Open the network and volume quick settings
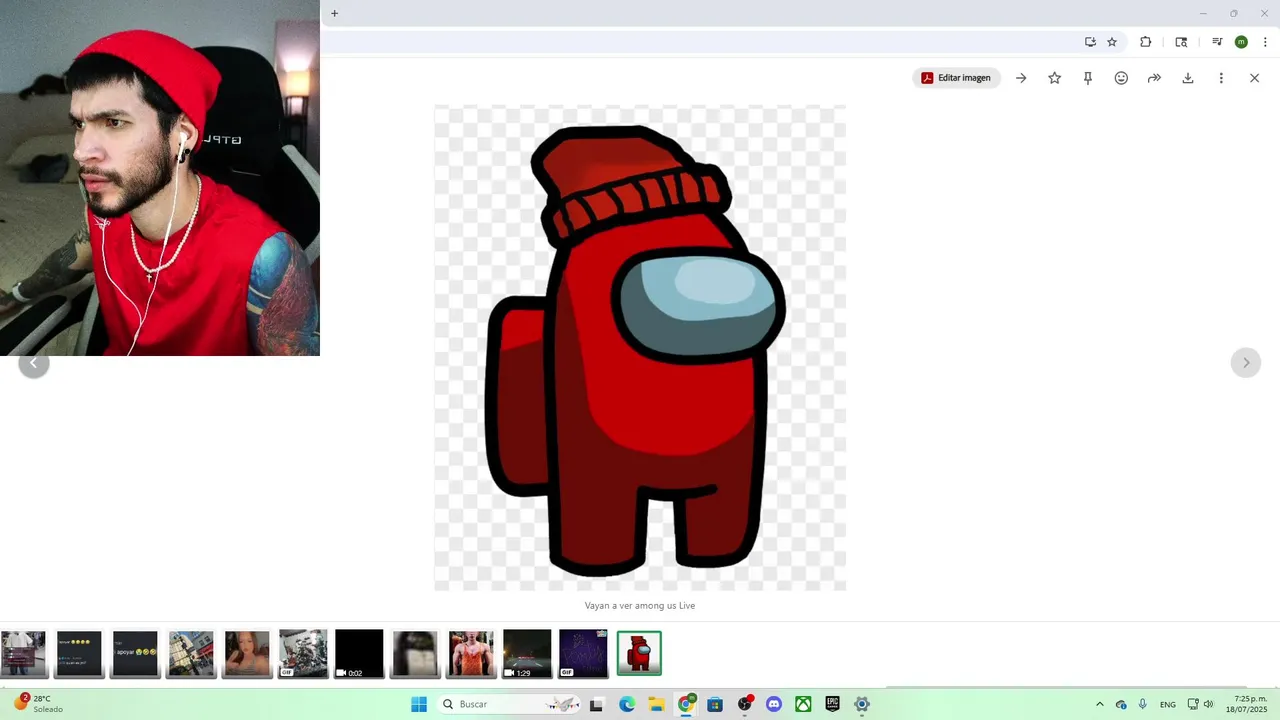The height and width of the screenshot is (720, 1280). (x=1200, y=704)
